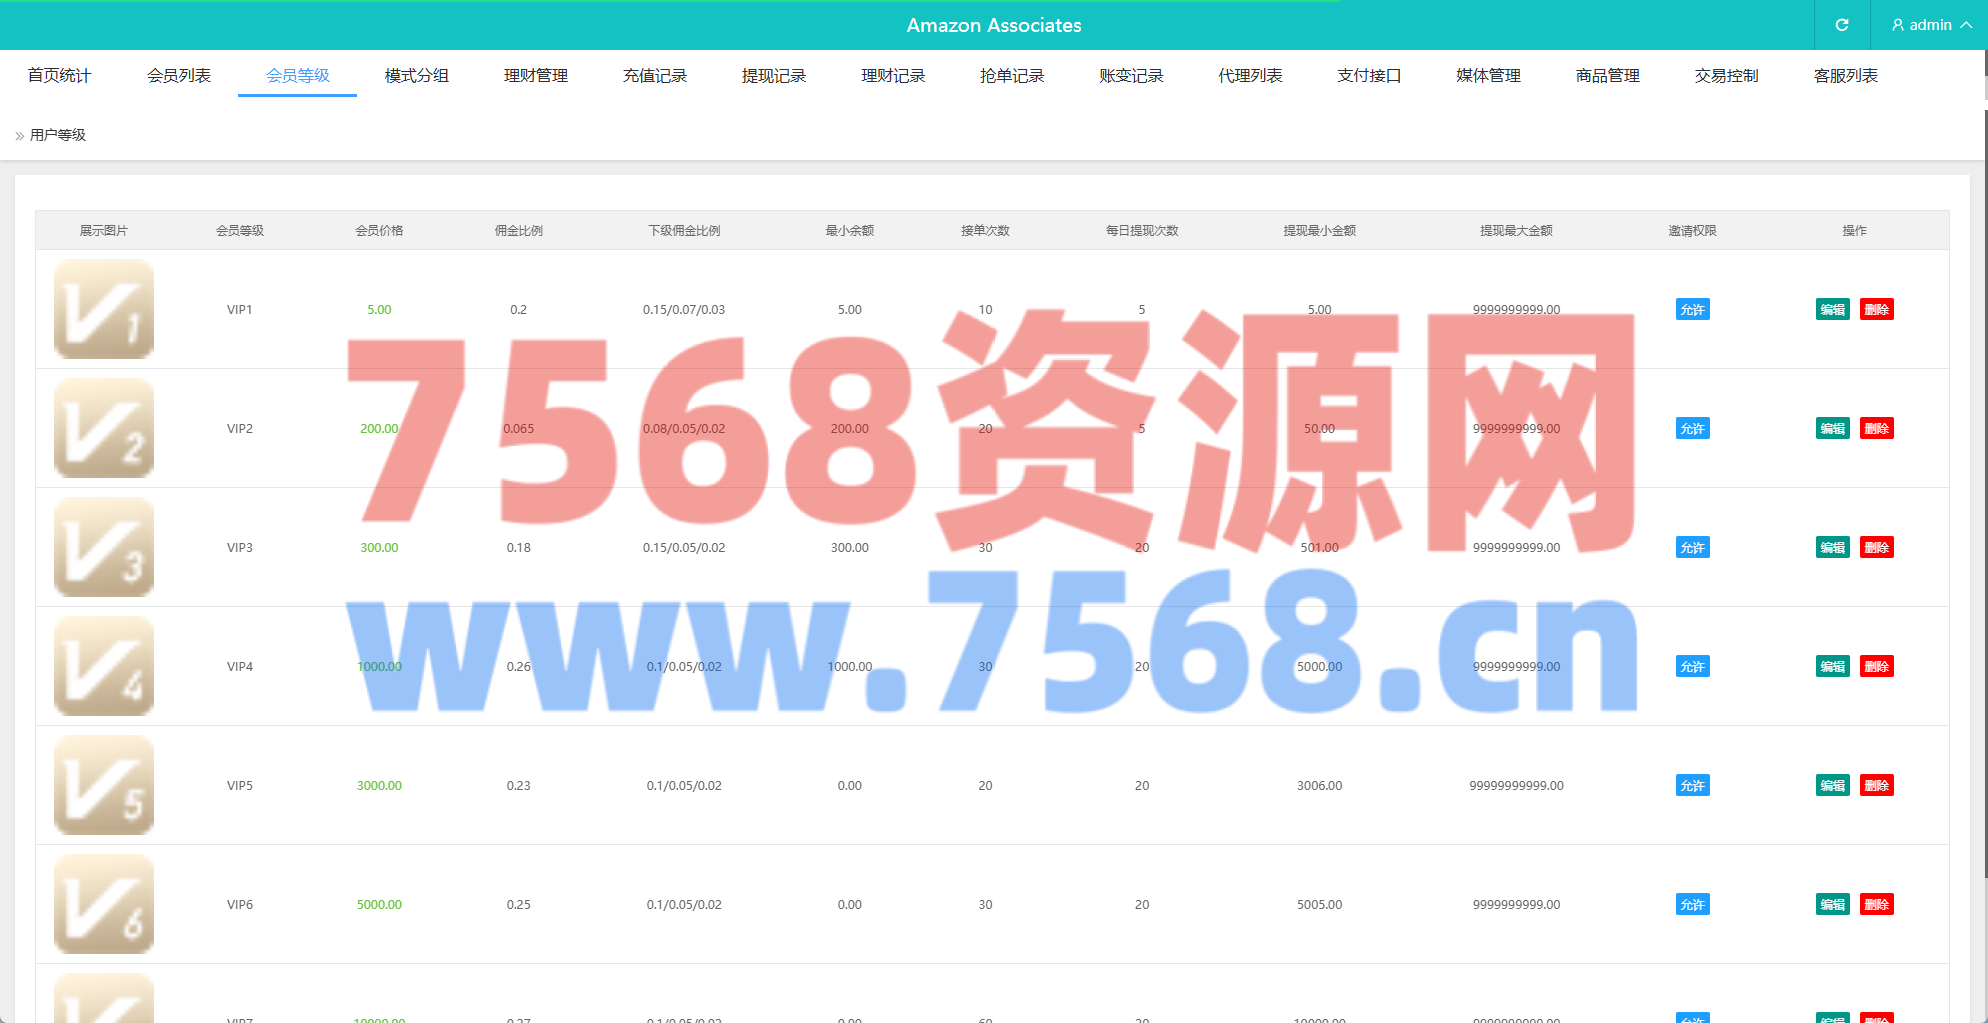The image size is (1988, 1023).
Task: Click the refresh icon in header
Action: click(1841, 25)
